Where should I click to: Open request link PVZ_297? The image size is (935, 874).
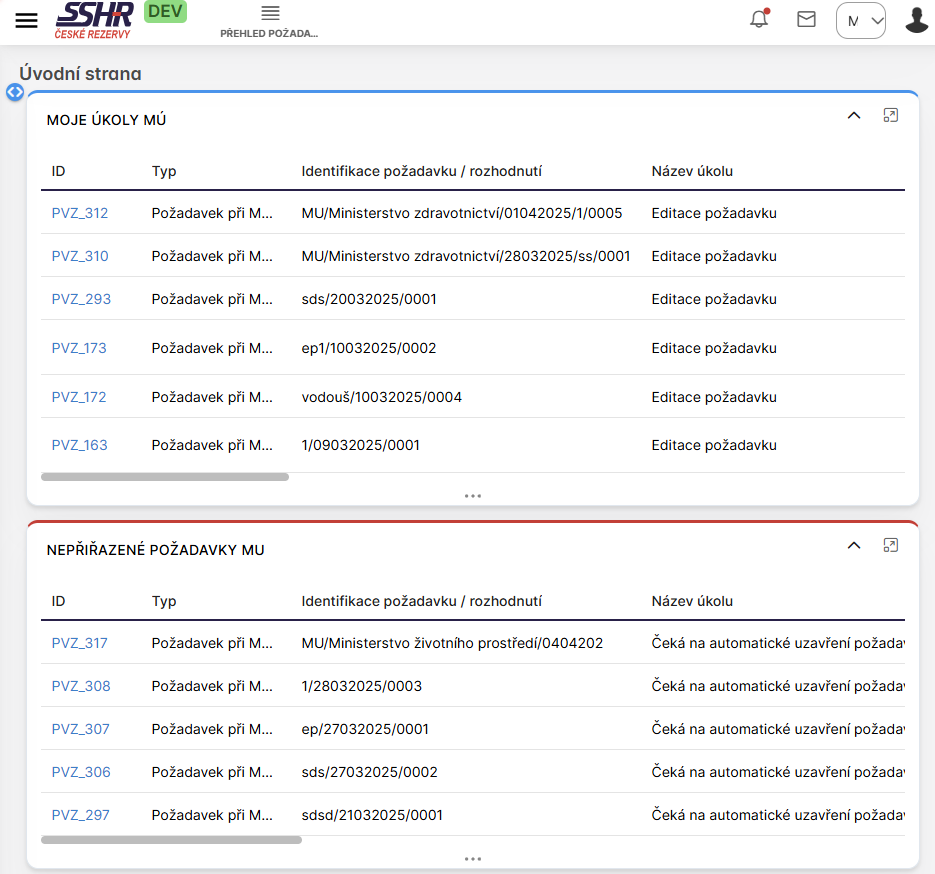click(x=80, y=815)
